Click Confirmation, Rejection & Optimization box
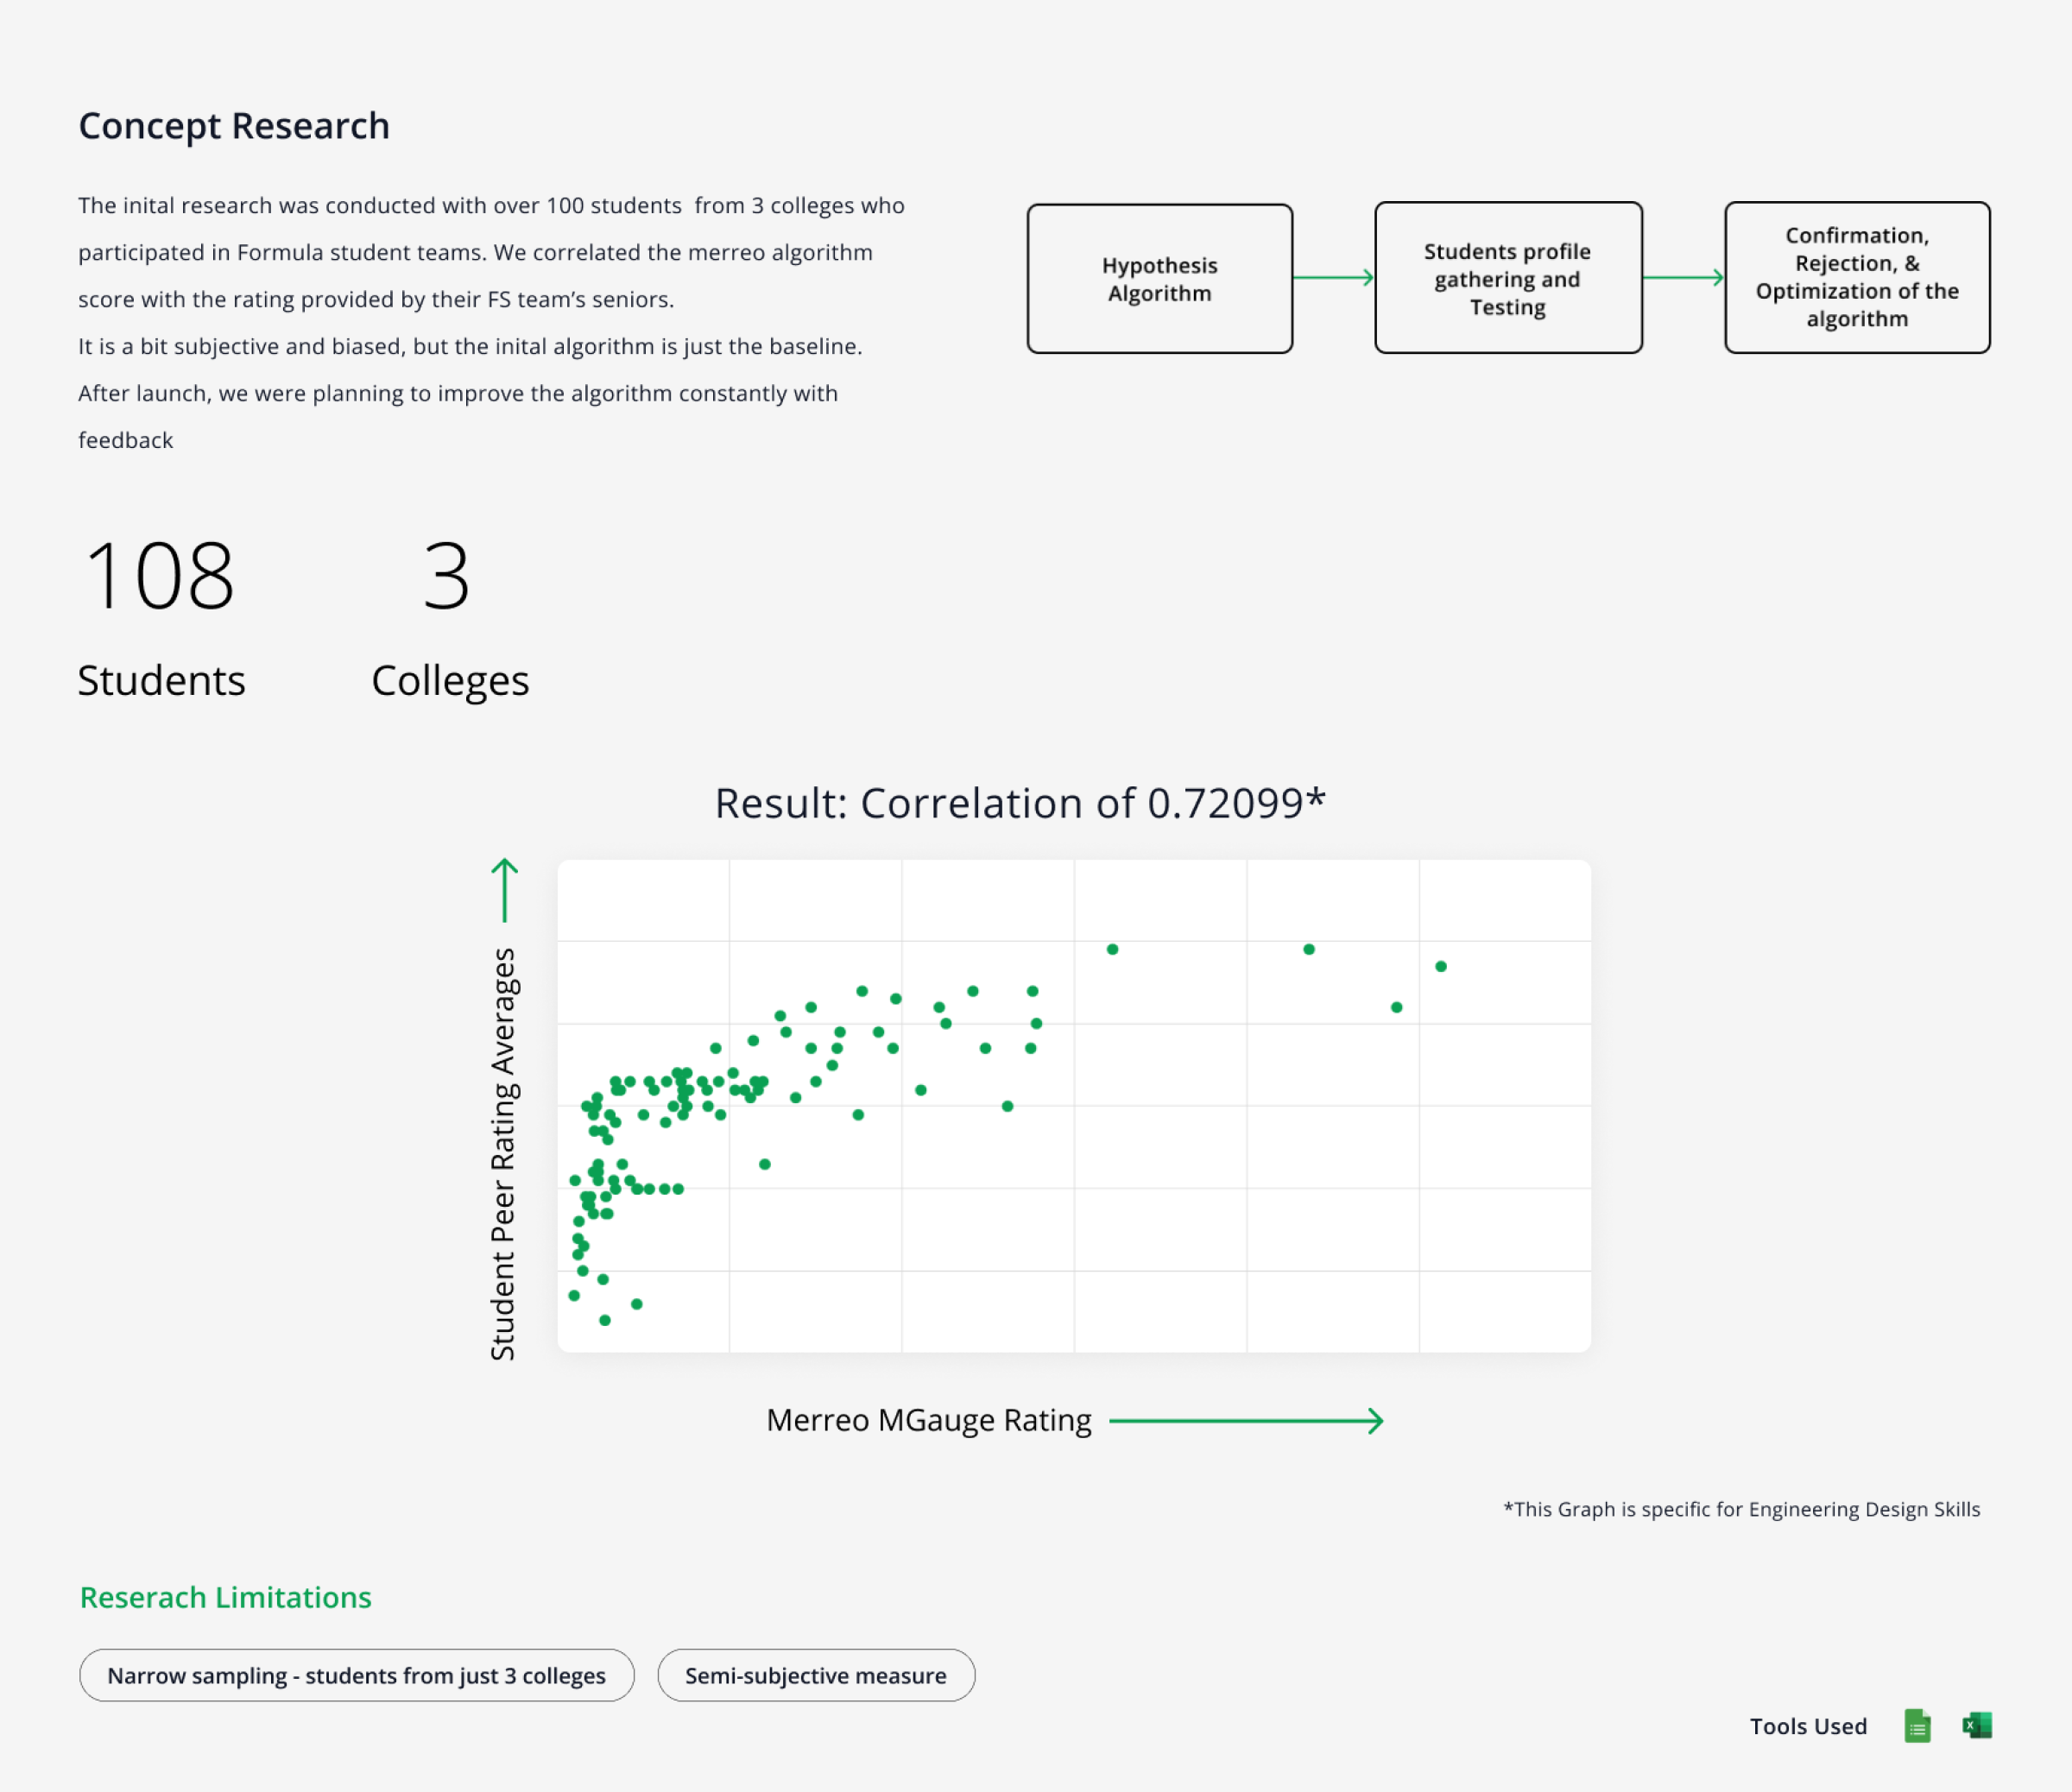The height and width of the screenshot is (1792, 2072). [1856, 278]
